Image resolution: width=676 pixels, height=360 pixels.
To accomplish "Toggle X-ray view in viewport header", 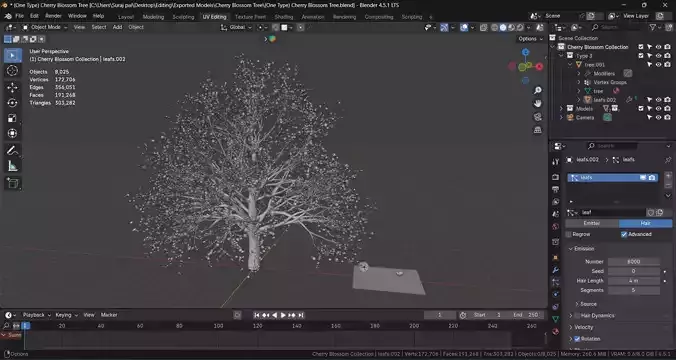I will click(x=483, y=28).
